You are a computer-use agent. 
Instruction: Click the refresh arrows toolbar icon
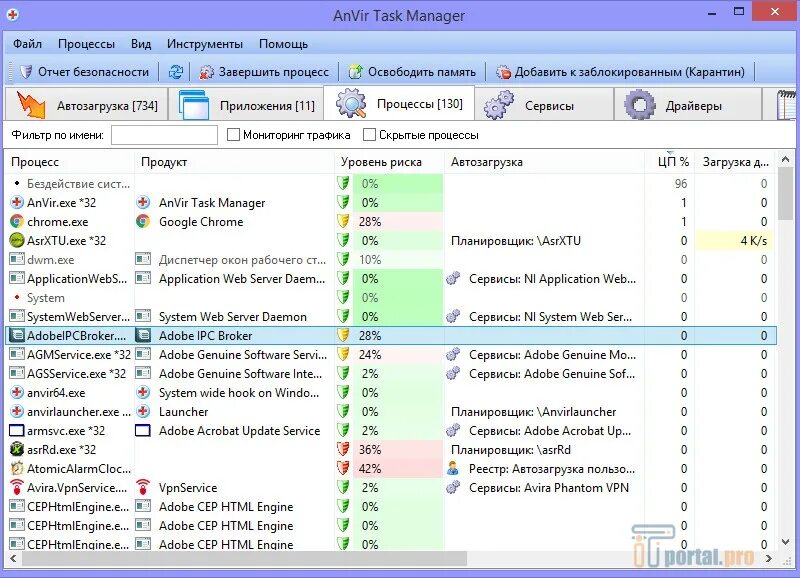(x=176, y=72)
